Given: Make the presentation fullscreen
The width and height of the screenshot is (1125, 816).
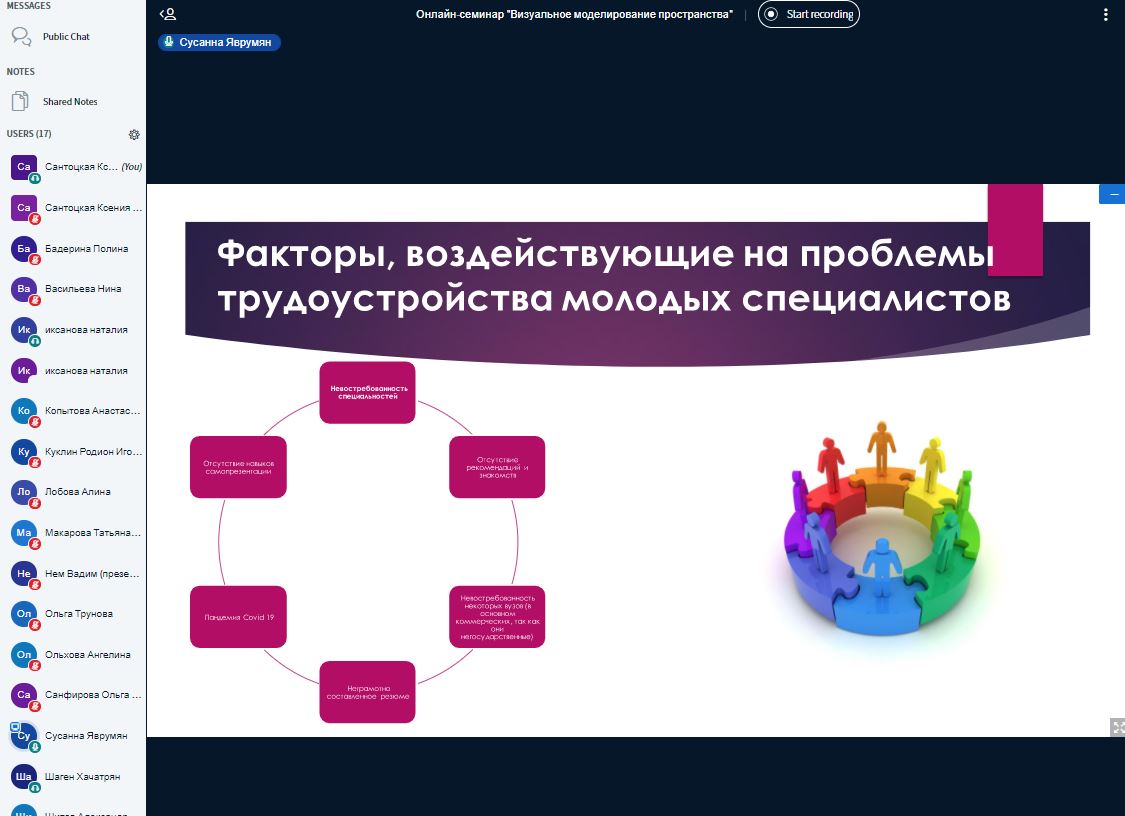Looking at the screenshot, I should pos(1116,726).
